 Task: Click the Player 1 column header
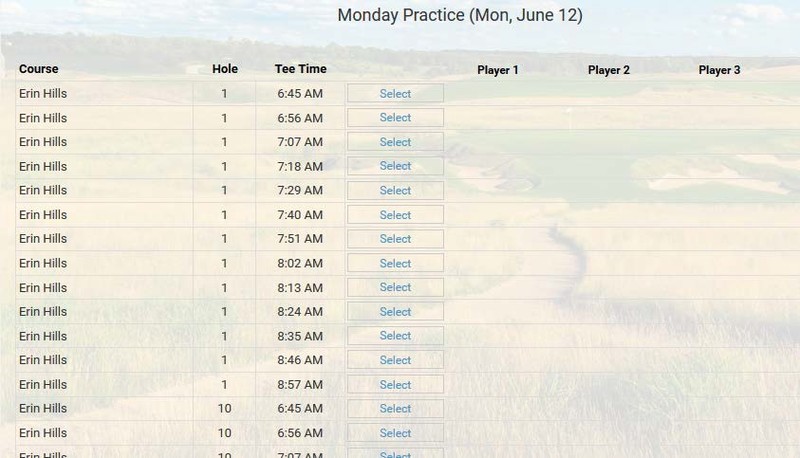(498, 71)
